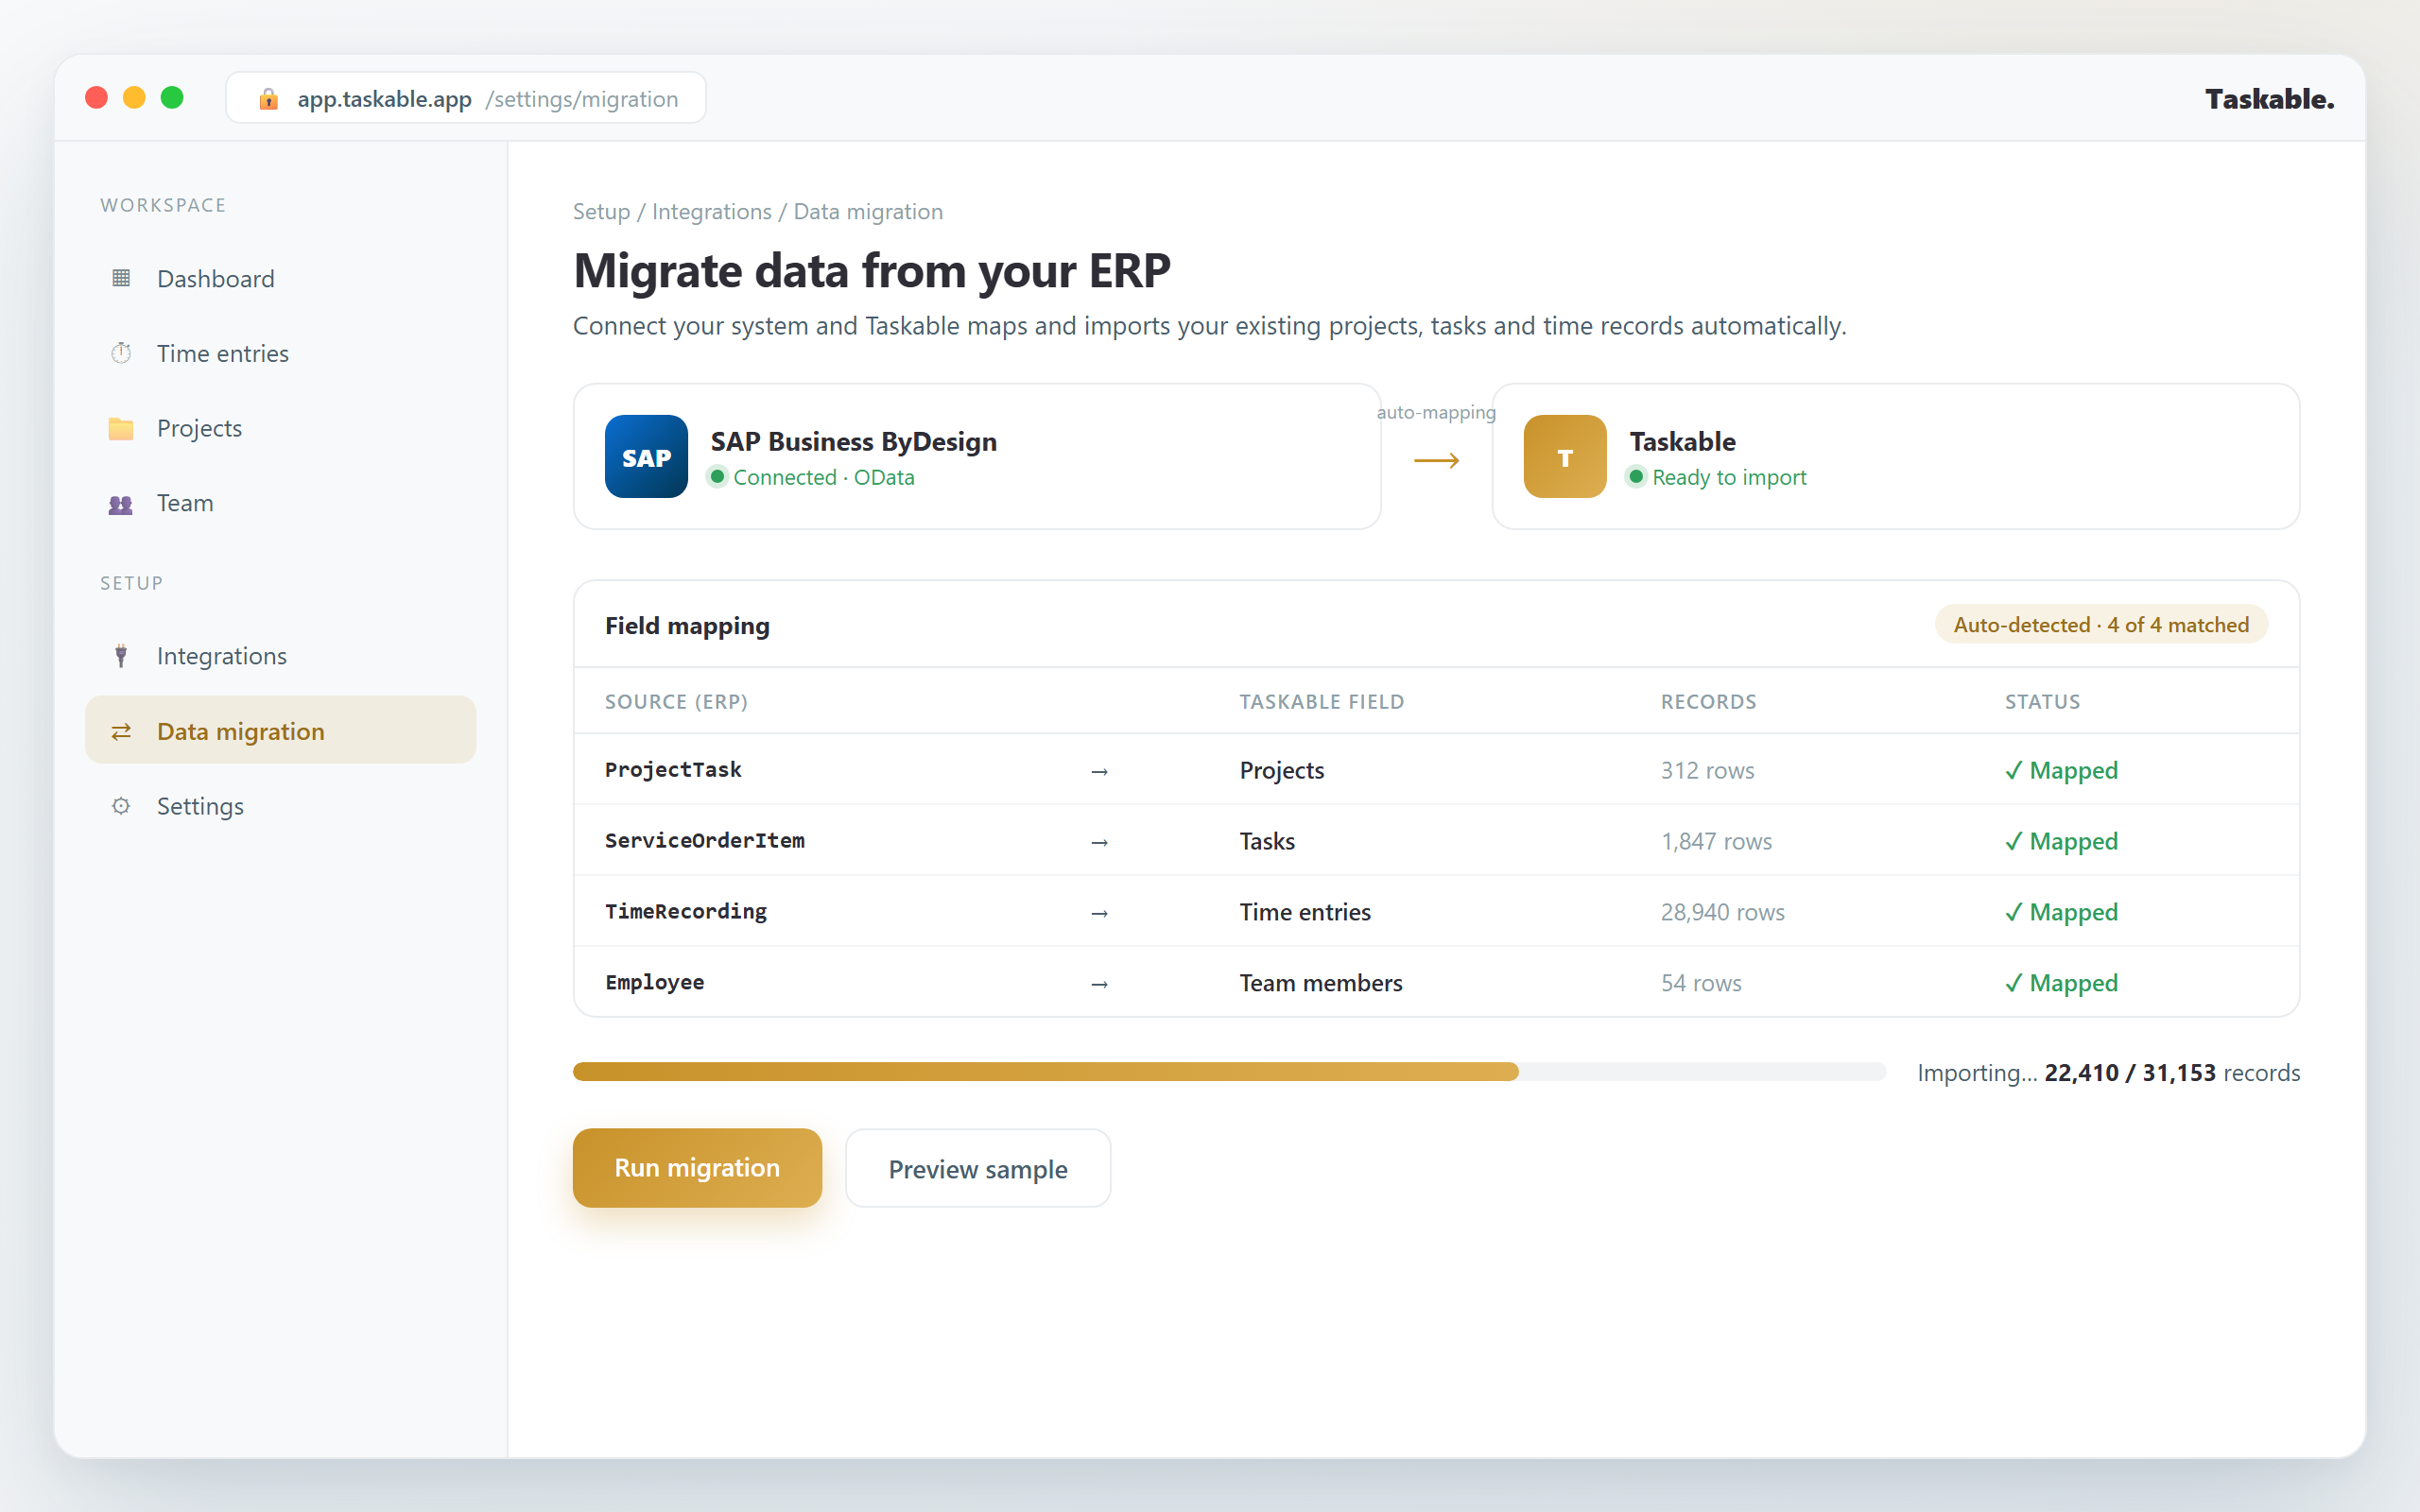This screenshot has height=1512, width=2420.
Task: Click the import progress bar
Action: 1229,1072
